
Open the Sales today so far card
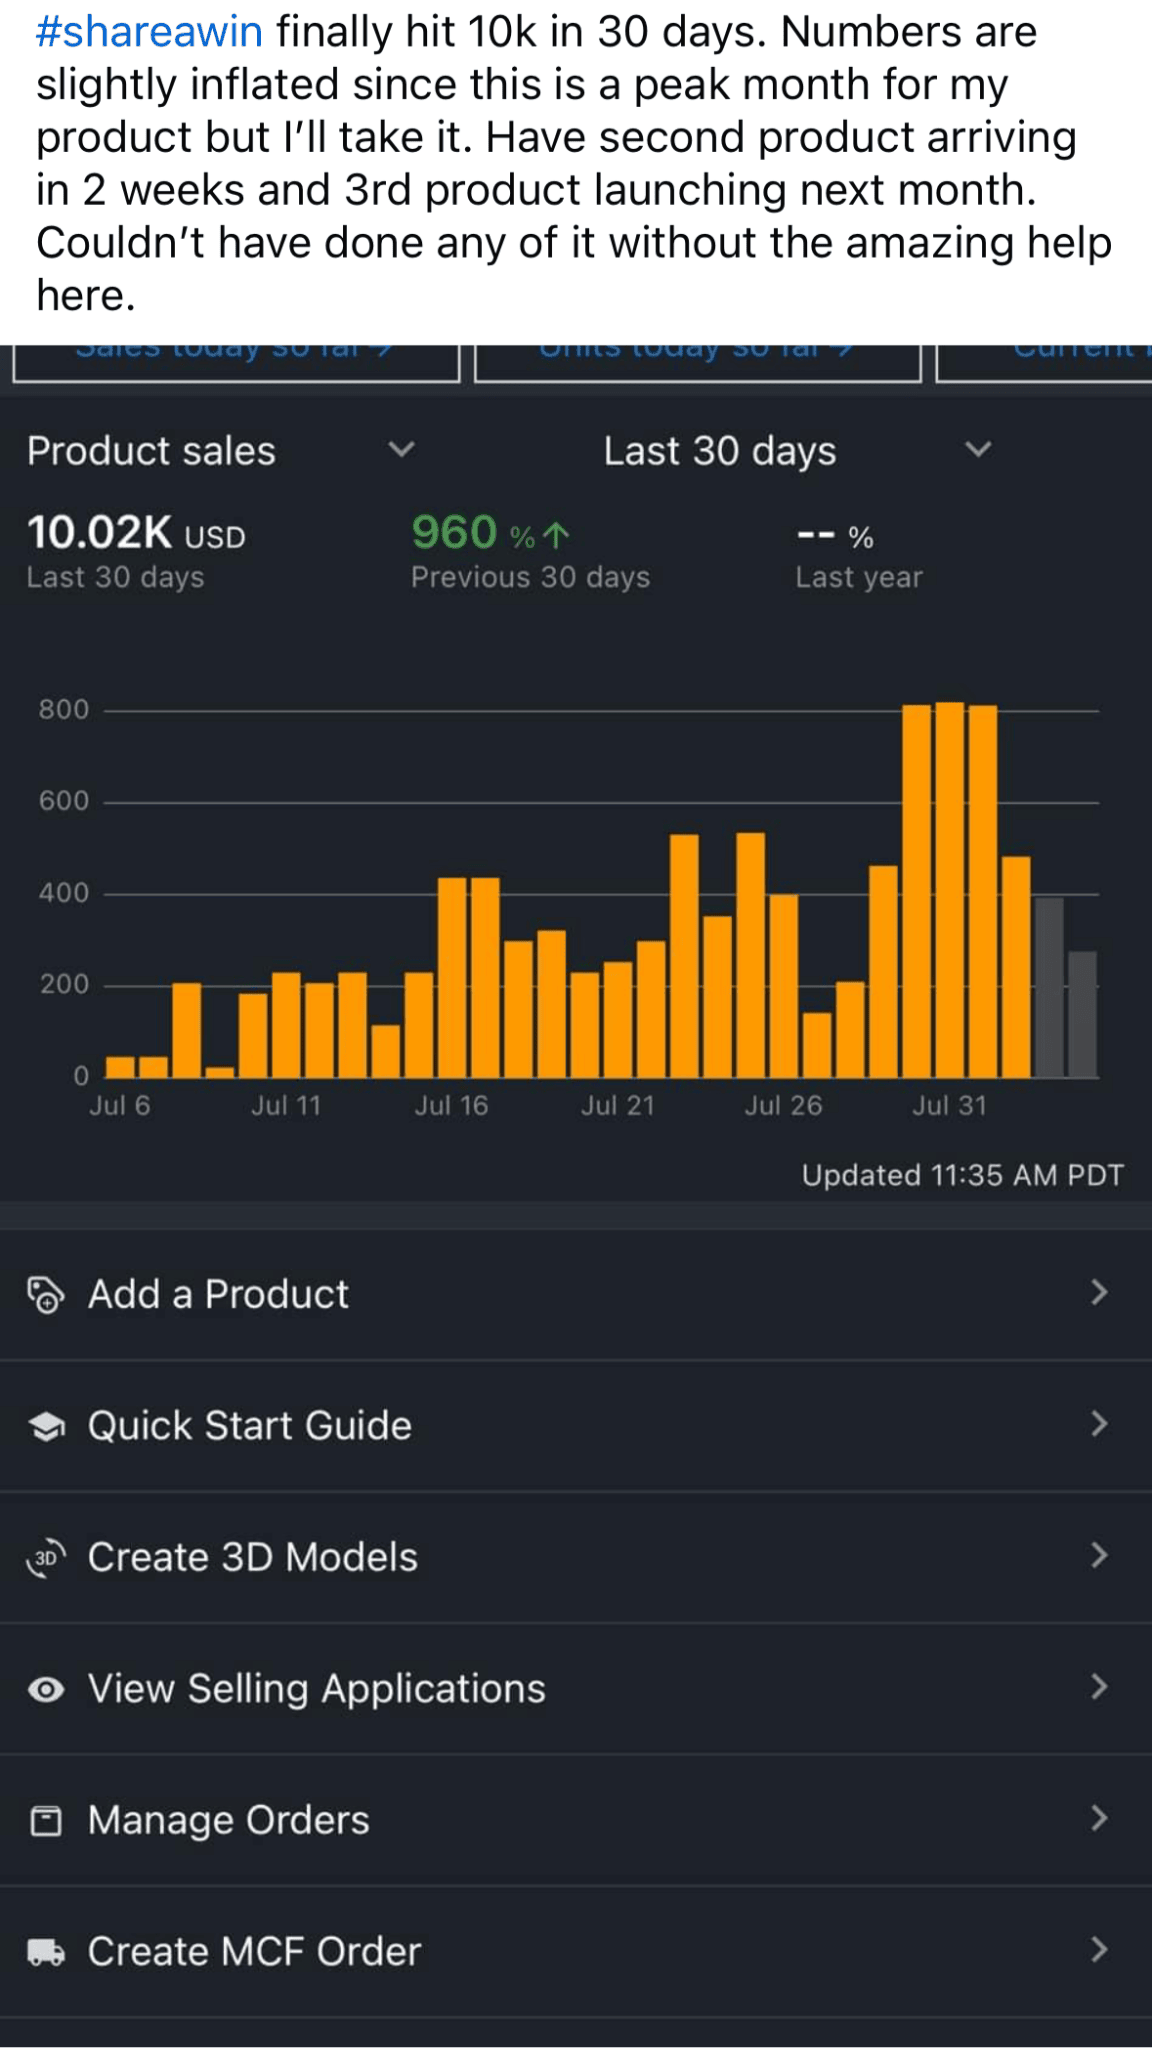(x=236, y=360)
